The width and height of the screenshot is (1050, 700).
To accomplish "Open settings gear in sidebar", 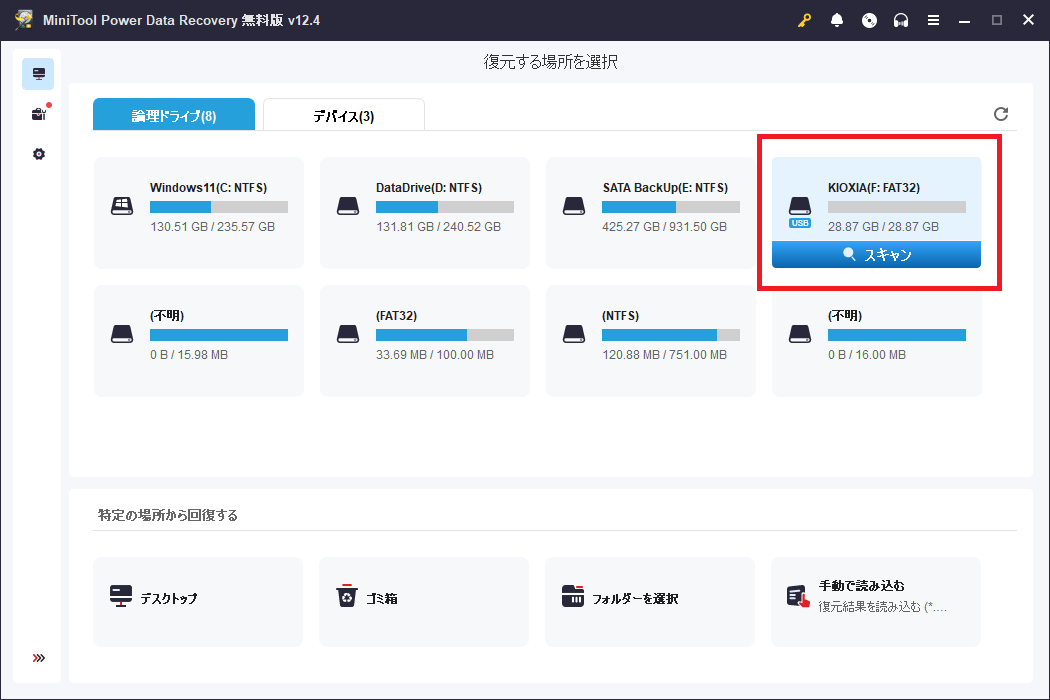I will (x=39, y=154).
